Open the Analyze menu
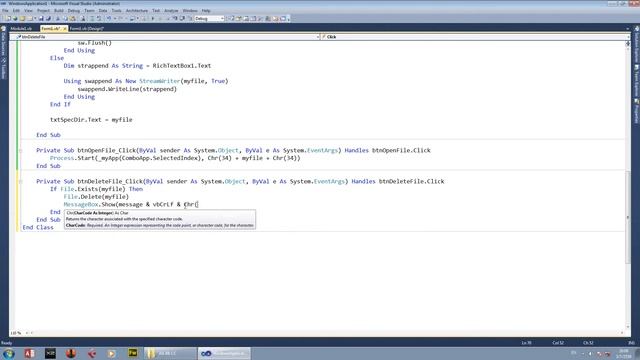 coord(171,11)
